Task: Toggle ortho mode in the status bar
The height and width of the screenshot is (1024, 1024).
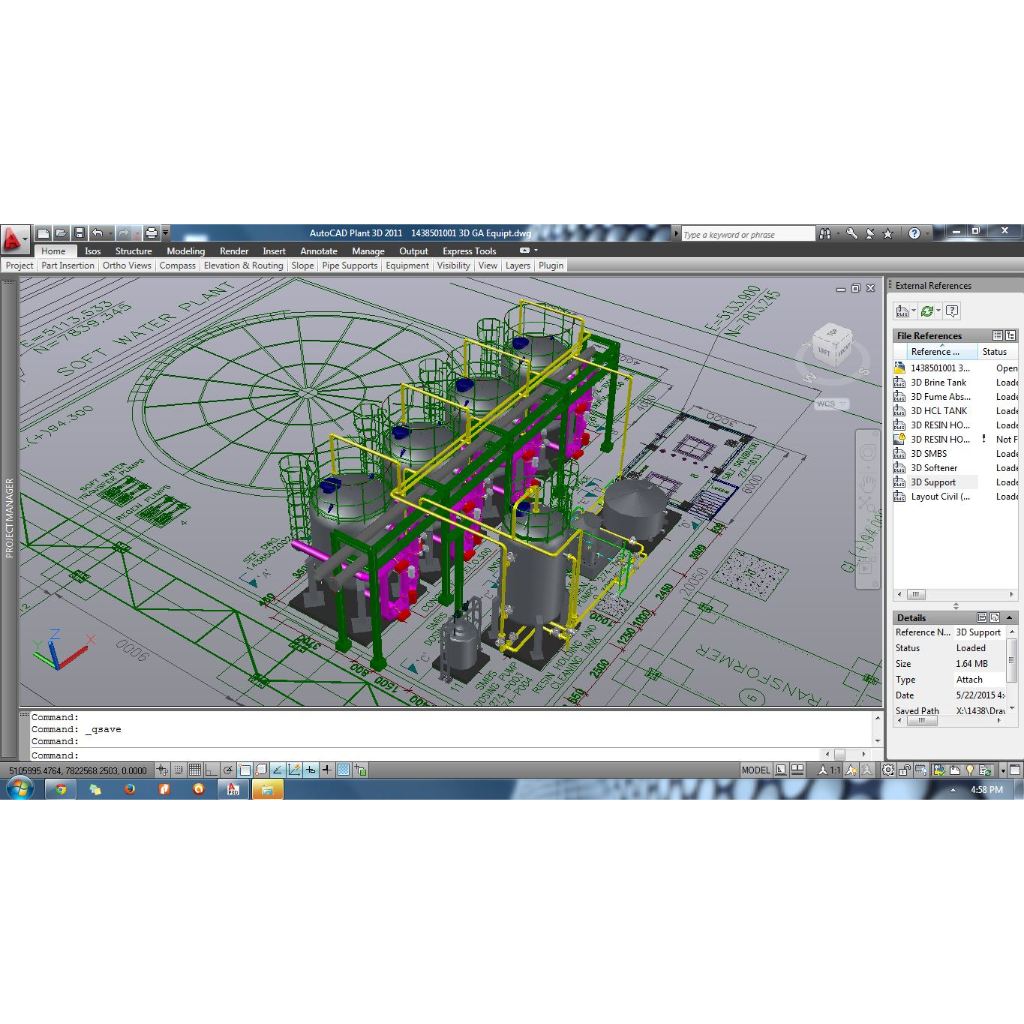Action: [210, 770]
